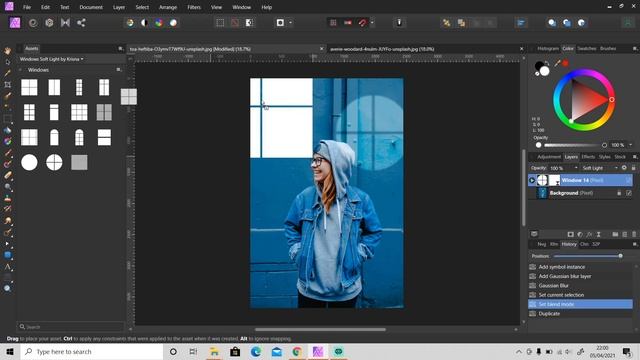Toggle the Snapping magnet icon
The image size is (640, 360).
362,23
